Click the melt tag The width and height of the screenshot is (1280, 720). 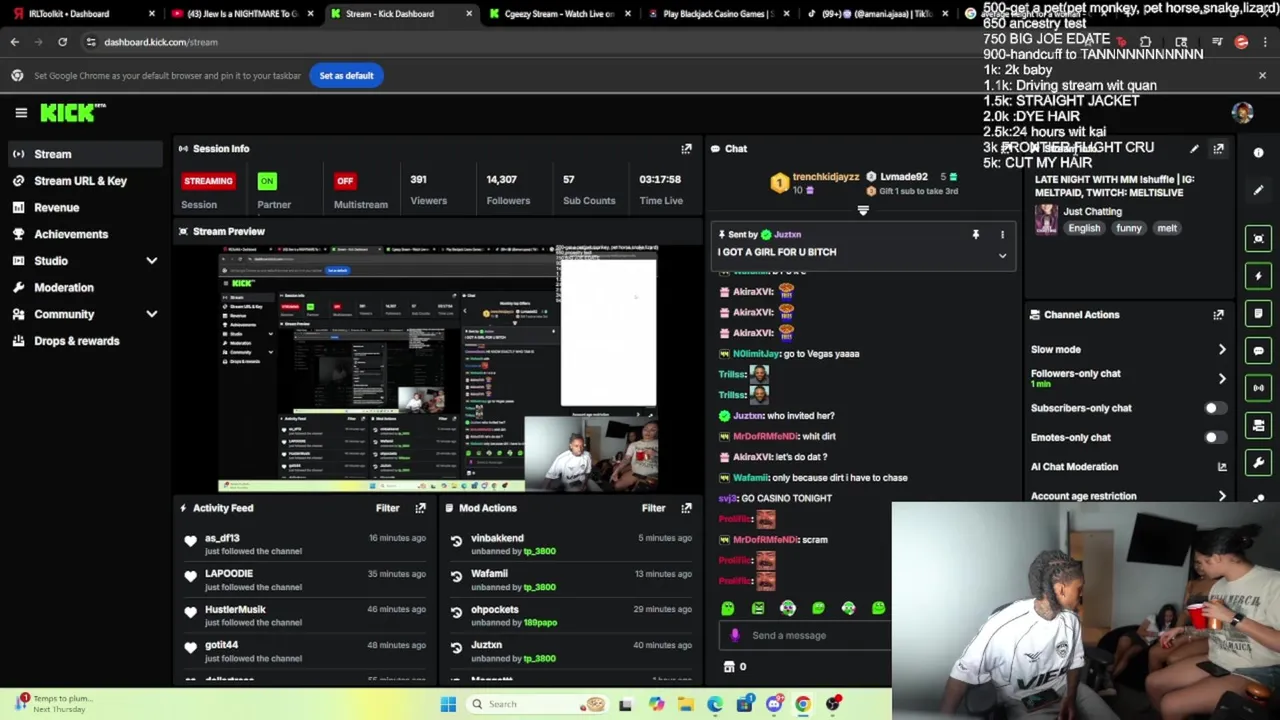point(1167,228)
